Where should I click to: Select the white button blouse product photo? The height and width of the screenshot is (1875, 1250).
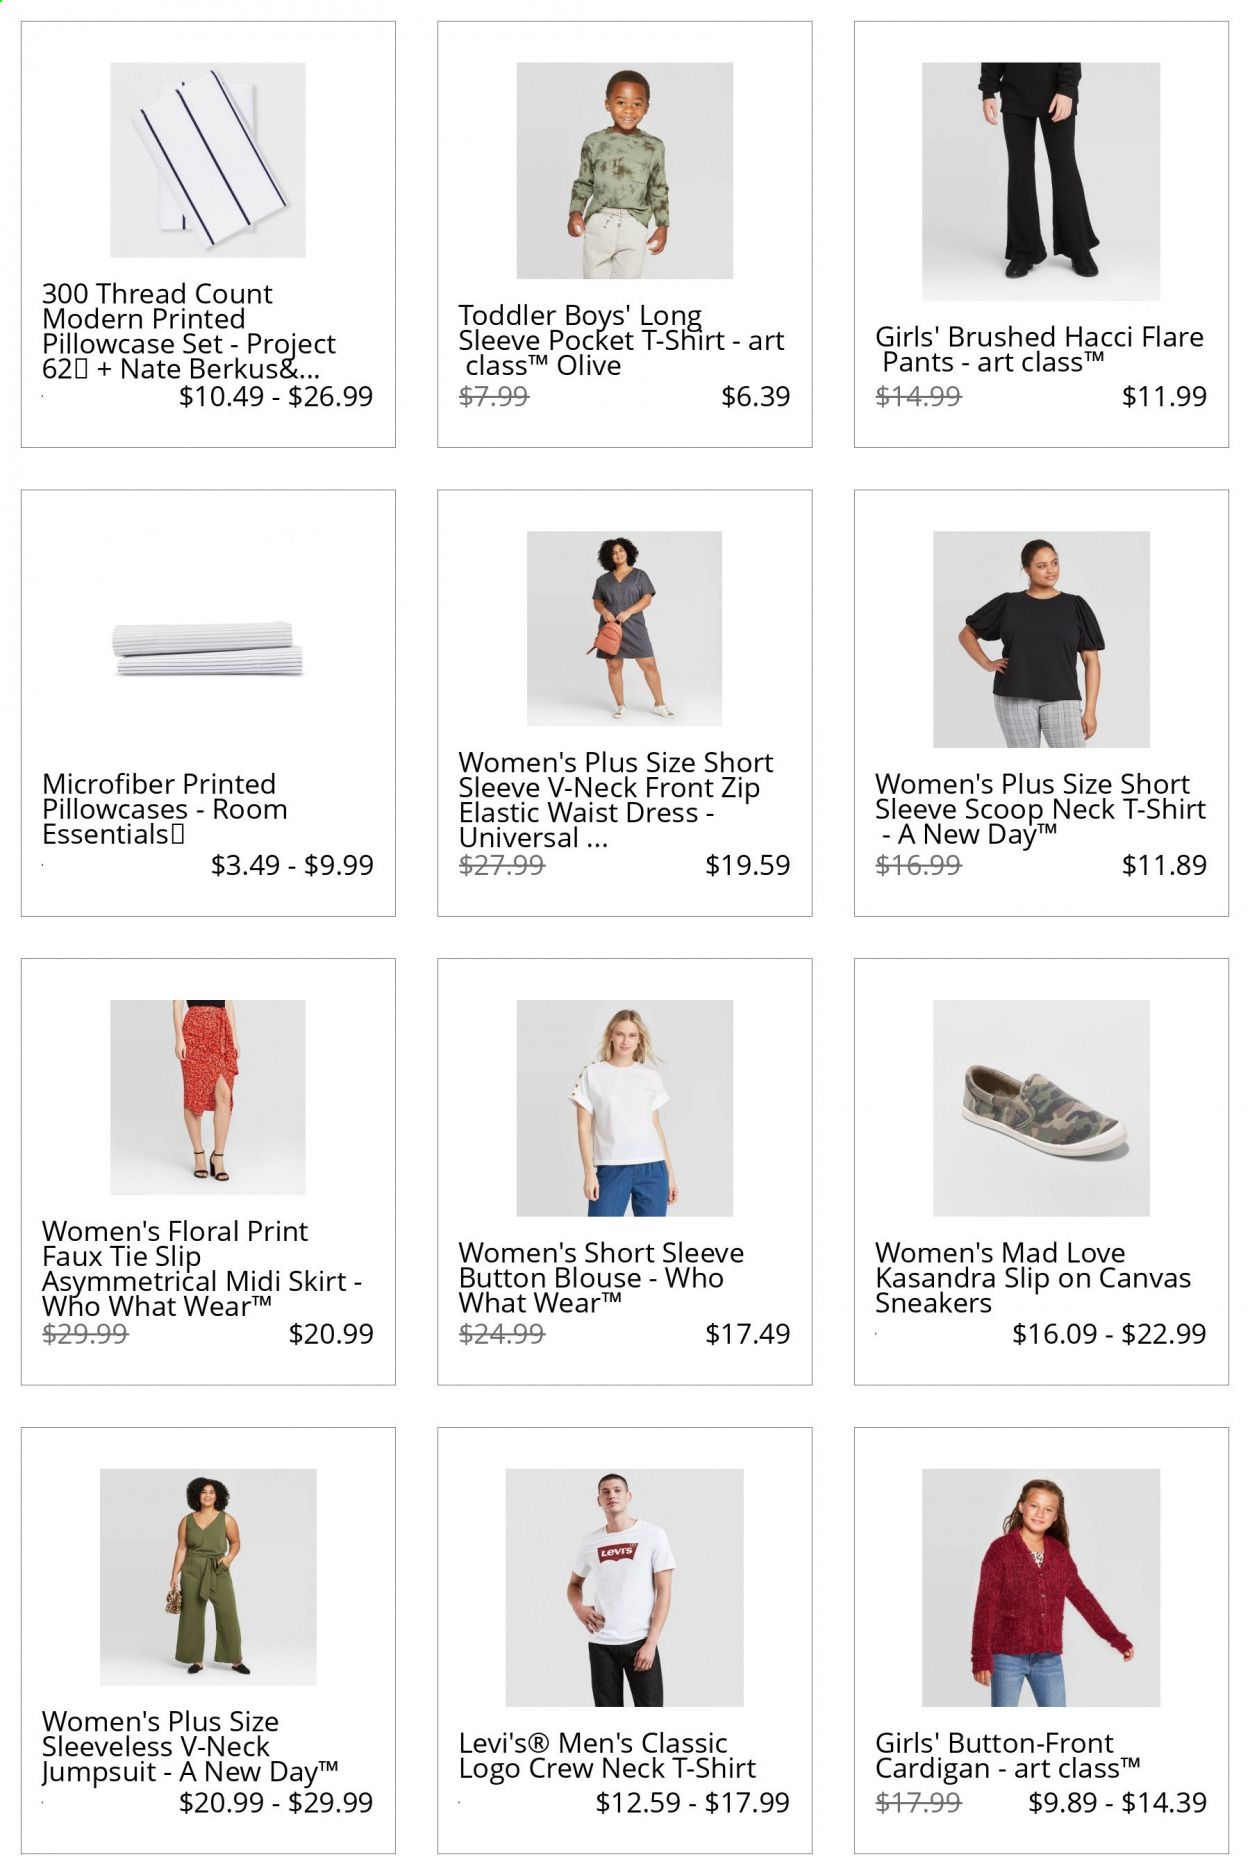pos(625,1108)
